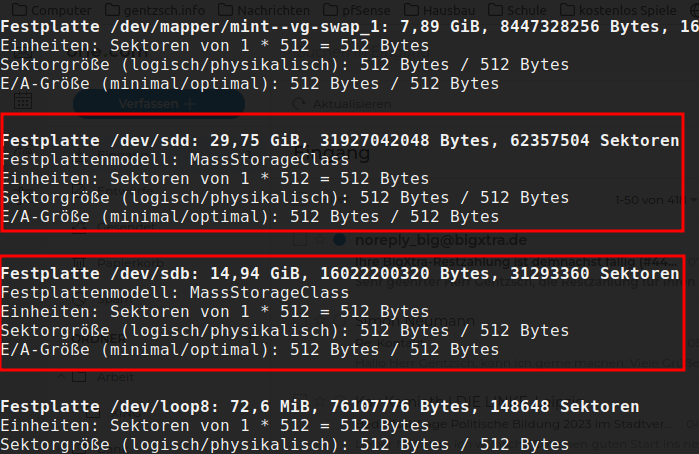Viewport: 699px width, 454px height.
Task: Click Festplattenmodell line under /dev/sdd
Action: coord(176,160)
